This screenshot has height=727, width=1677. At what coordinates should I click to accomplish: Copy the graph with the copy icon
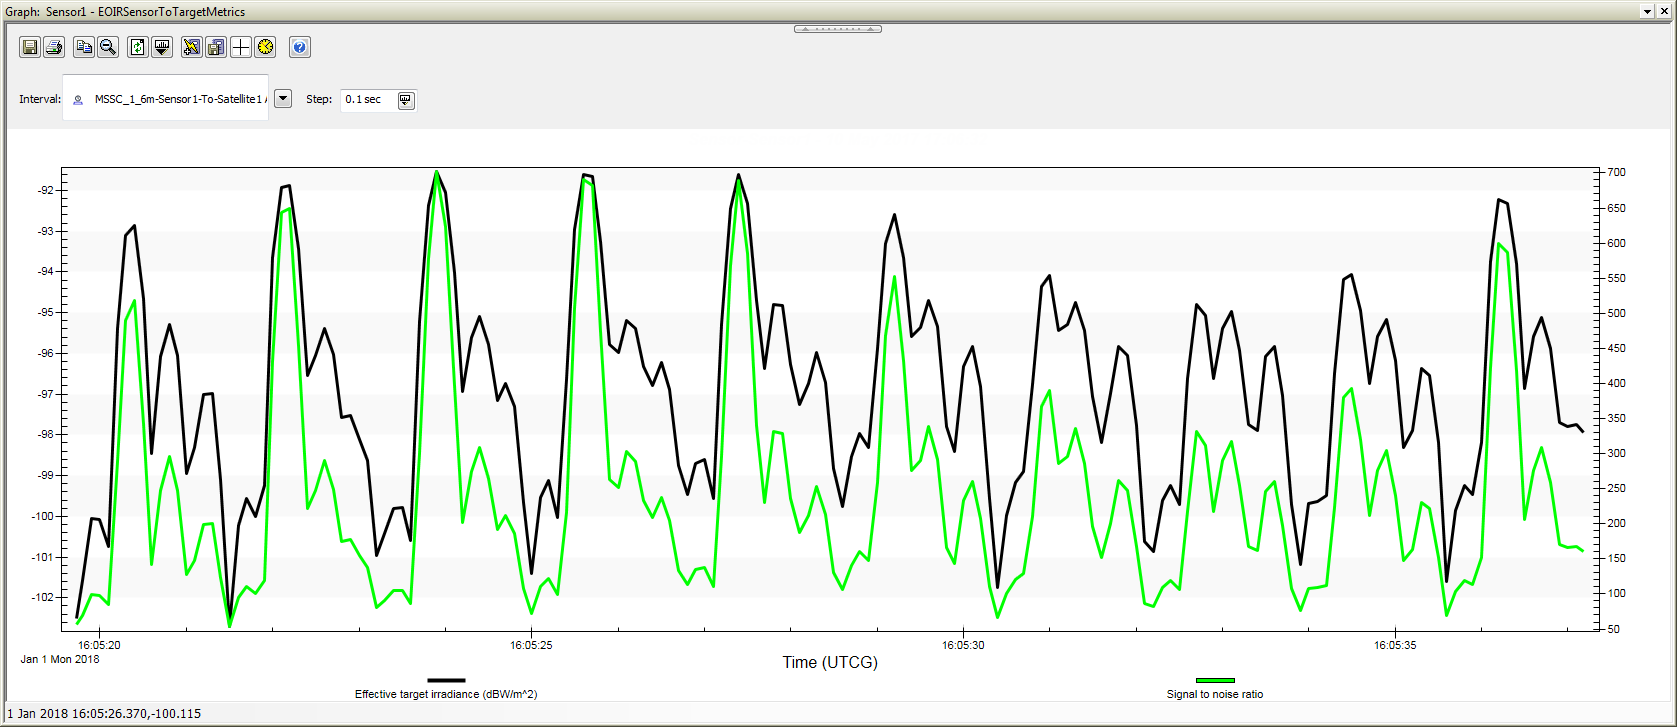coord(84,47)
